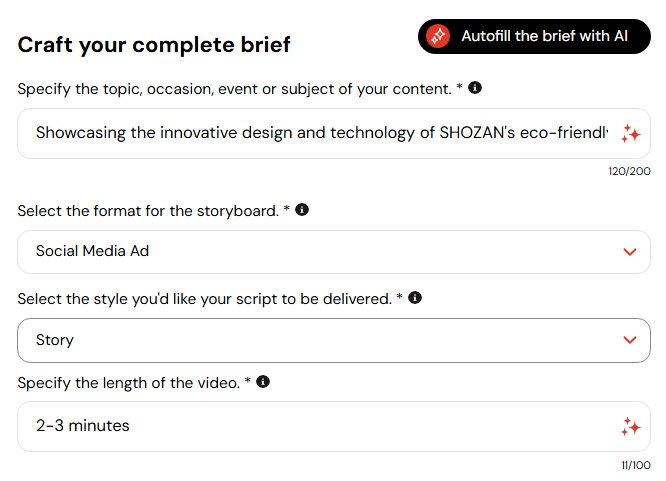This screenshot has width=666, height=481.
Task: Click the 120/200 character counter
Action: [x=629, y=171]
